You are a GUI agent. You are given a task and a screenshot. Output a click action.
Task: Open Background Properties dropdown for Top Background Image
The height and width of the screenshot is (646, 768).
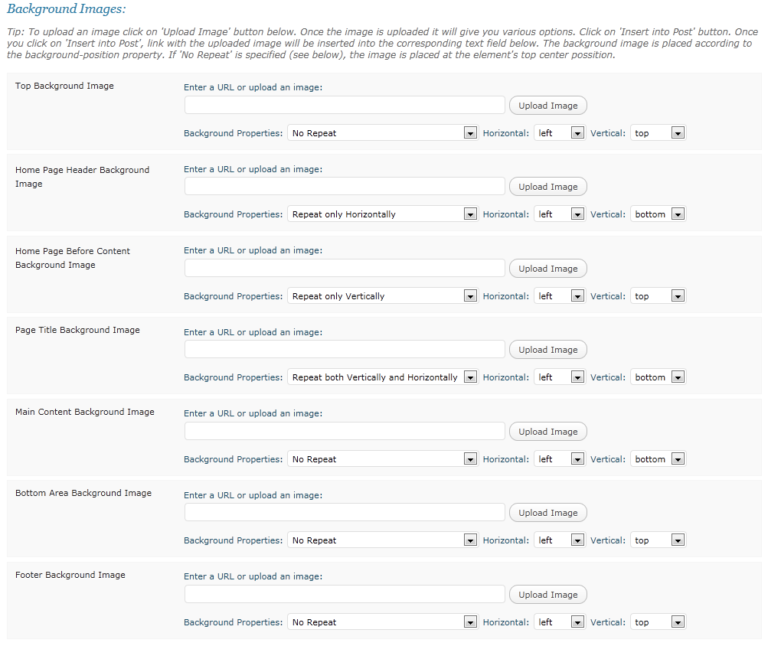click(x=382, y=133)
